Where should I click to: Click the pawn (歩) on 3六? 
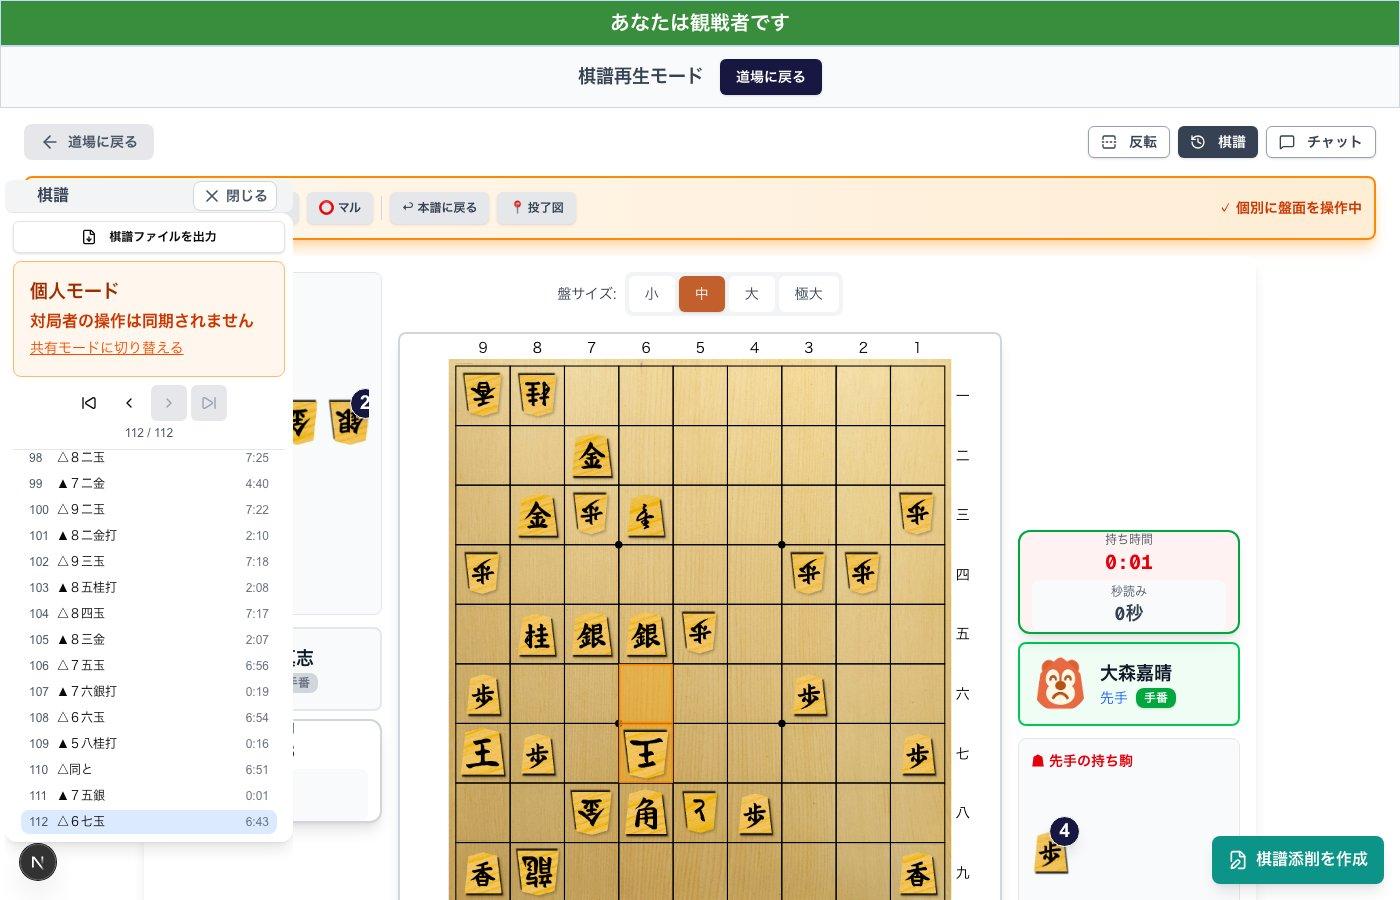[x=809, y=694]
